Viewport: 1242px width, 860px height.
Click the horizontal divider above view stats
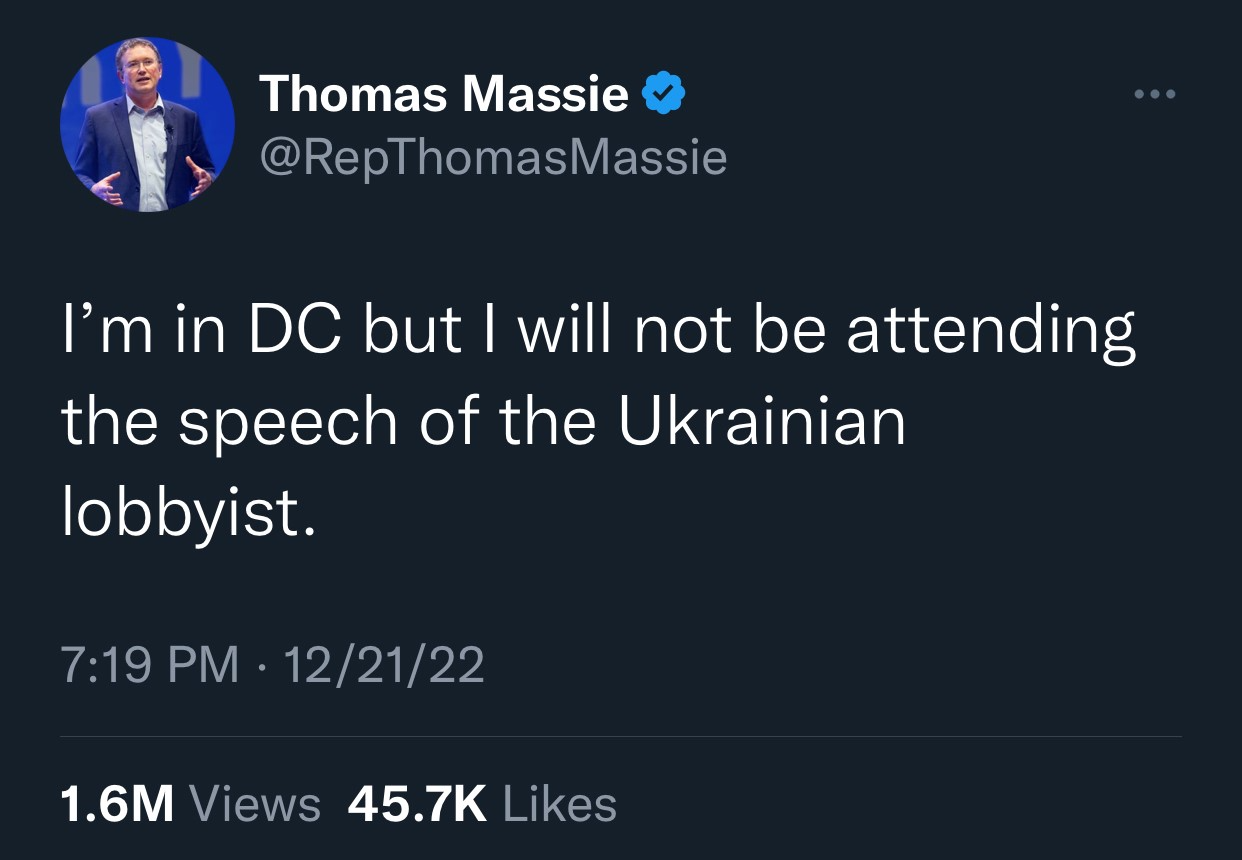621,737
